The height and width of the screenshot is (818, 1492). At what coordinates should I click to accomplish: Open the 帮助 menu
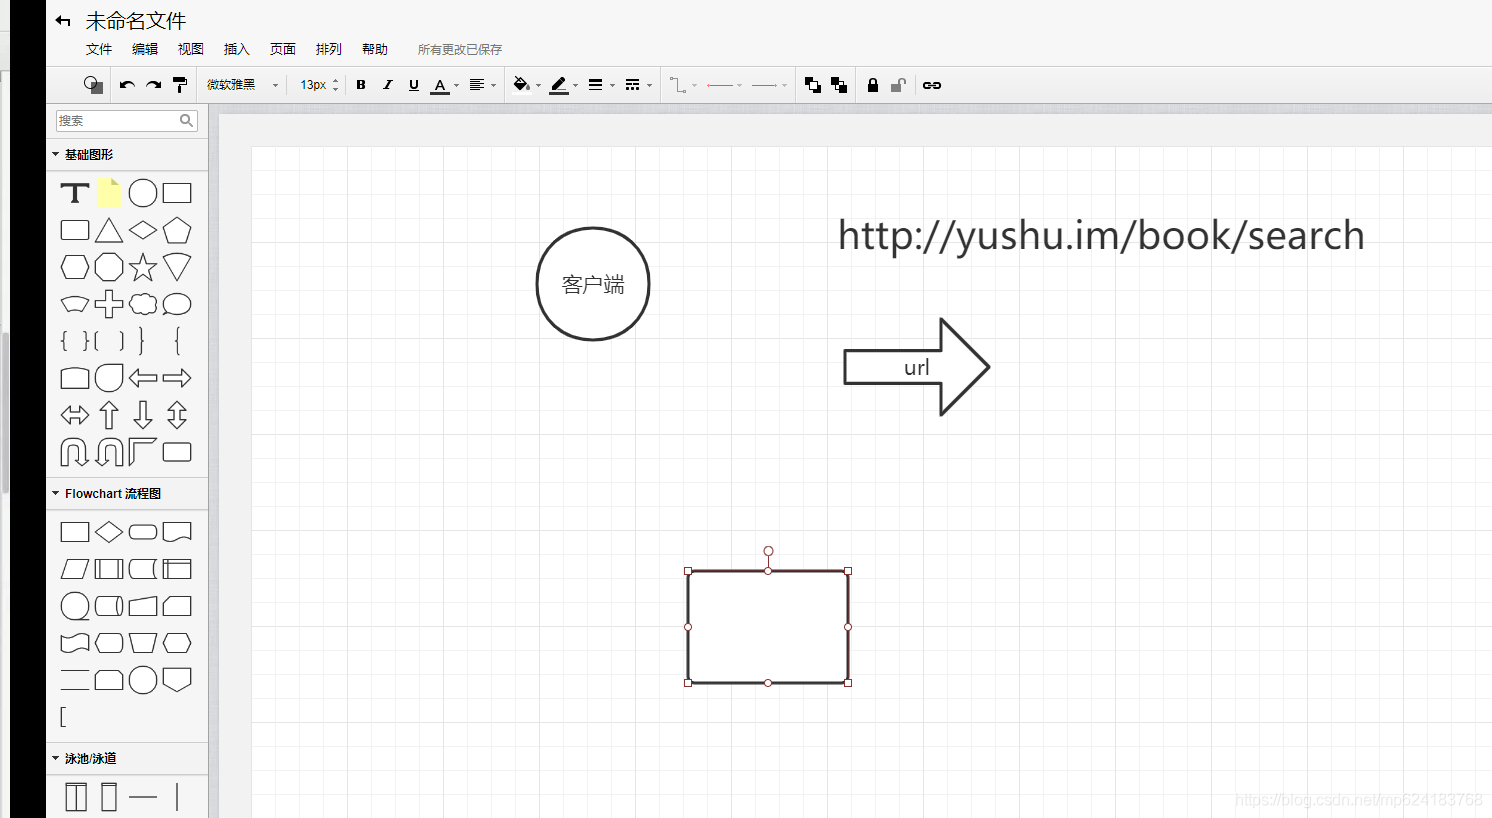tap(375, 49)
